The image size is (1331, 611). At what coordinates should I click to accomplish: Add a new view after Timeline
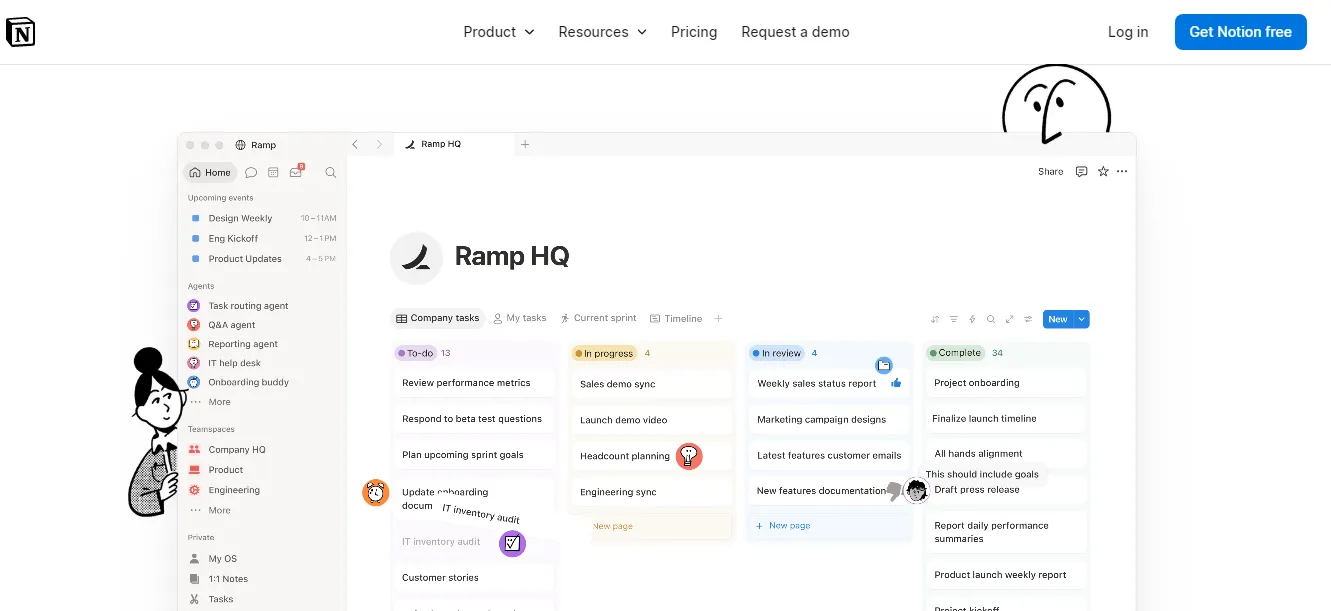(718, 319)
